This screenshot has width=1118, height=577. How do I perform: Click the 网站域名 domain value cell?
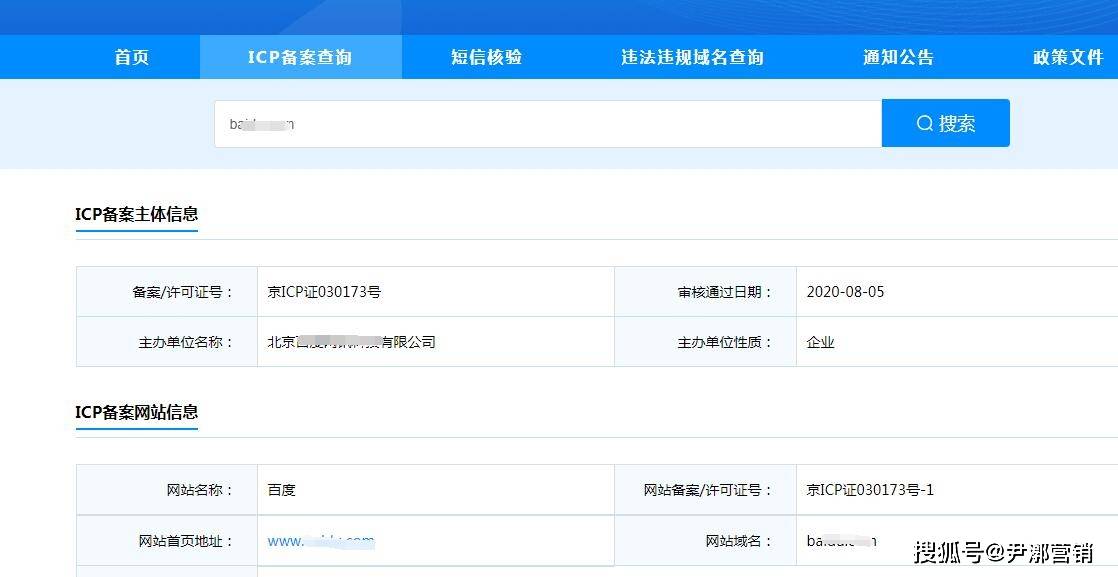coord(840,540)
